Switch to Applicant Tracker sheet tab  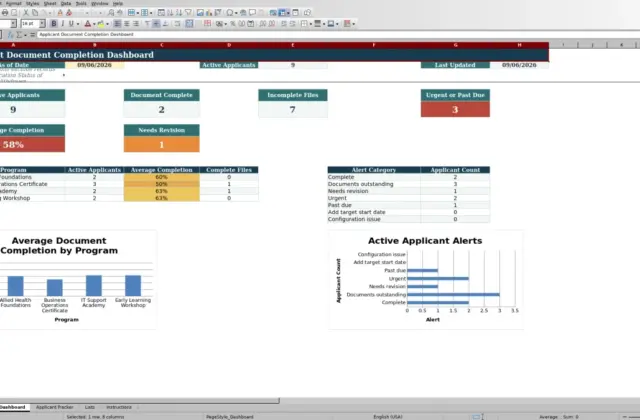pos(54,407)
